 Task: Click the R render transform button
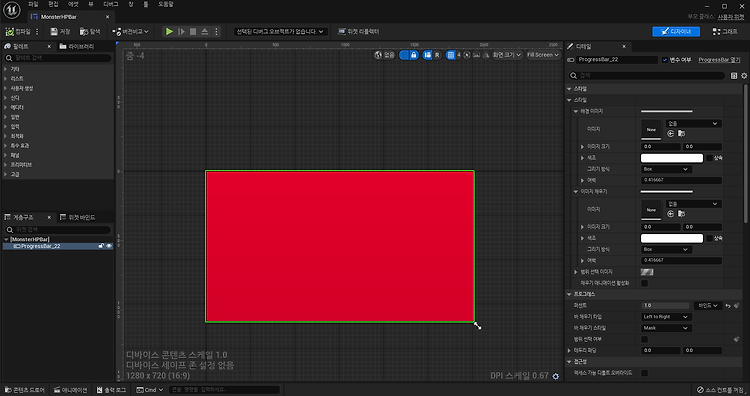[x=437, y=55]
